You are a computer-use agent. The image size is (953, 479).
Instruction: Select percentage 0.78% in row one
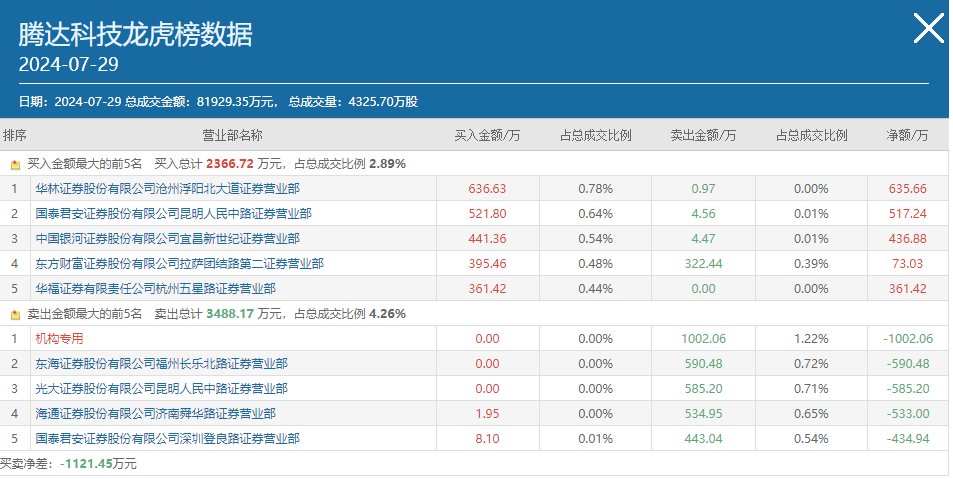click(596, 189)
